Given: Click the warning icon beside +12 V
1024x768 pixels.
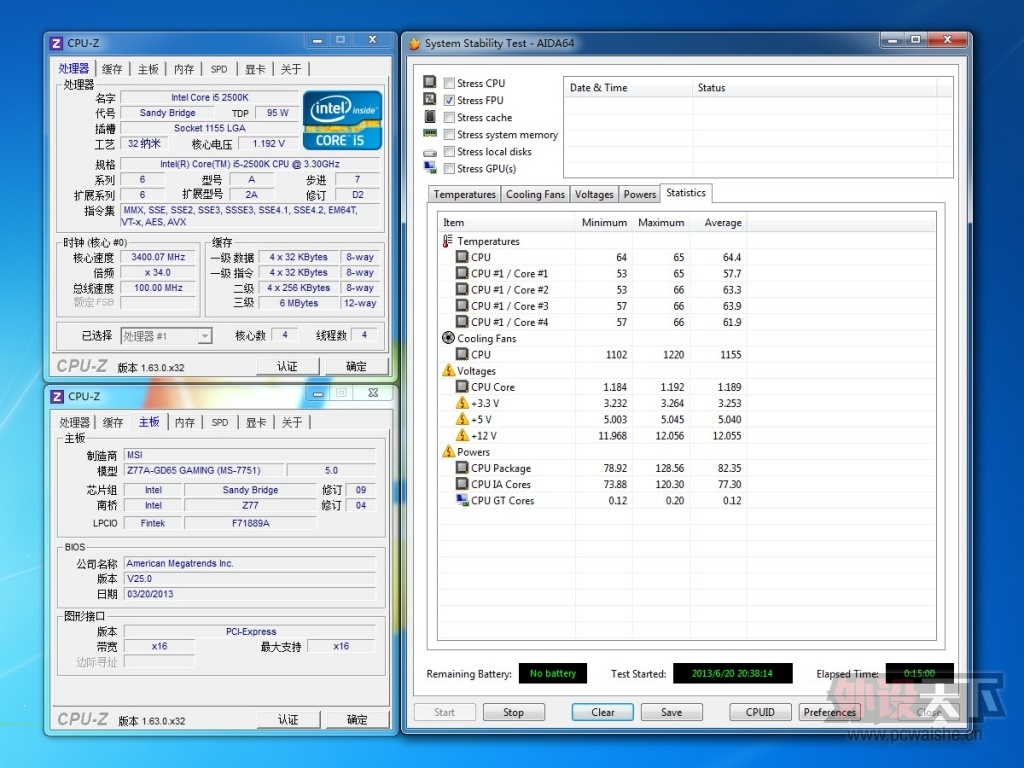Looking at the screenshot, I should (x=462, y=435).
